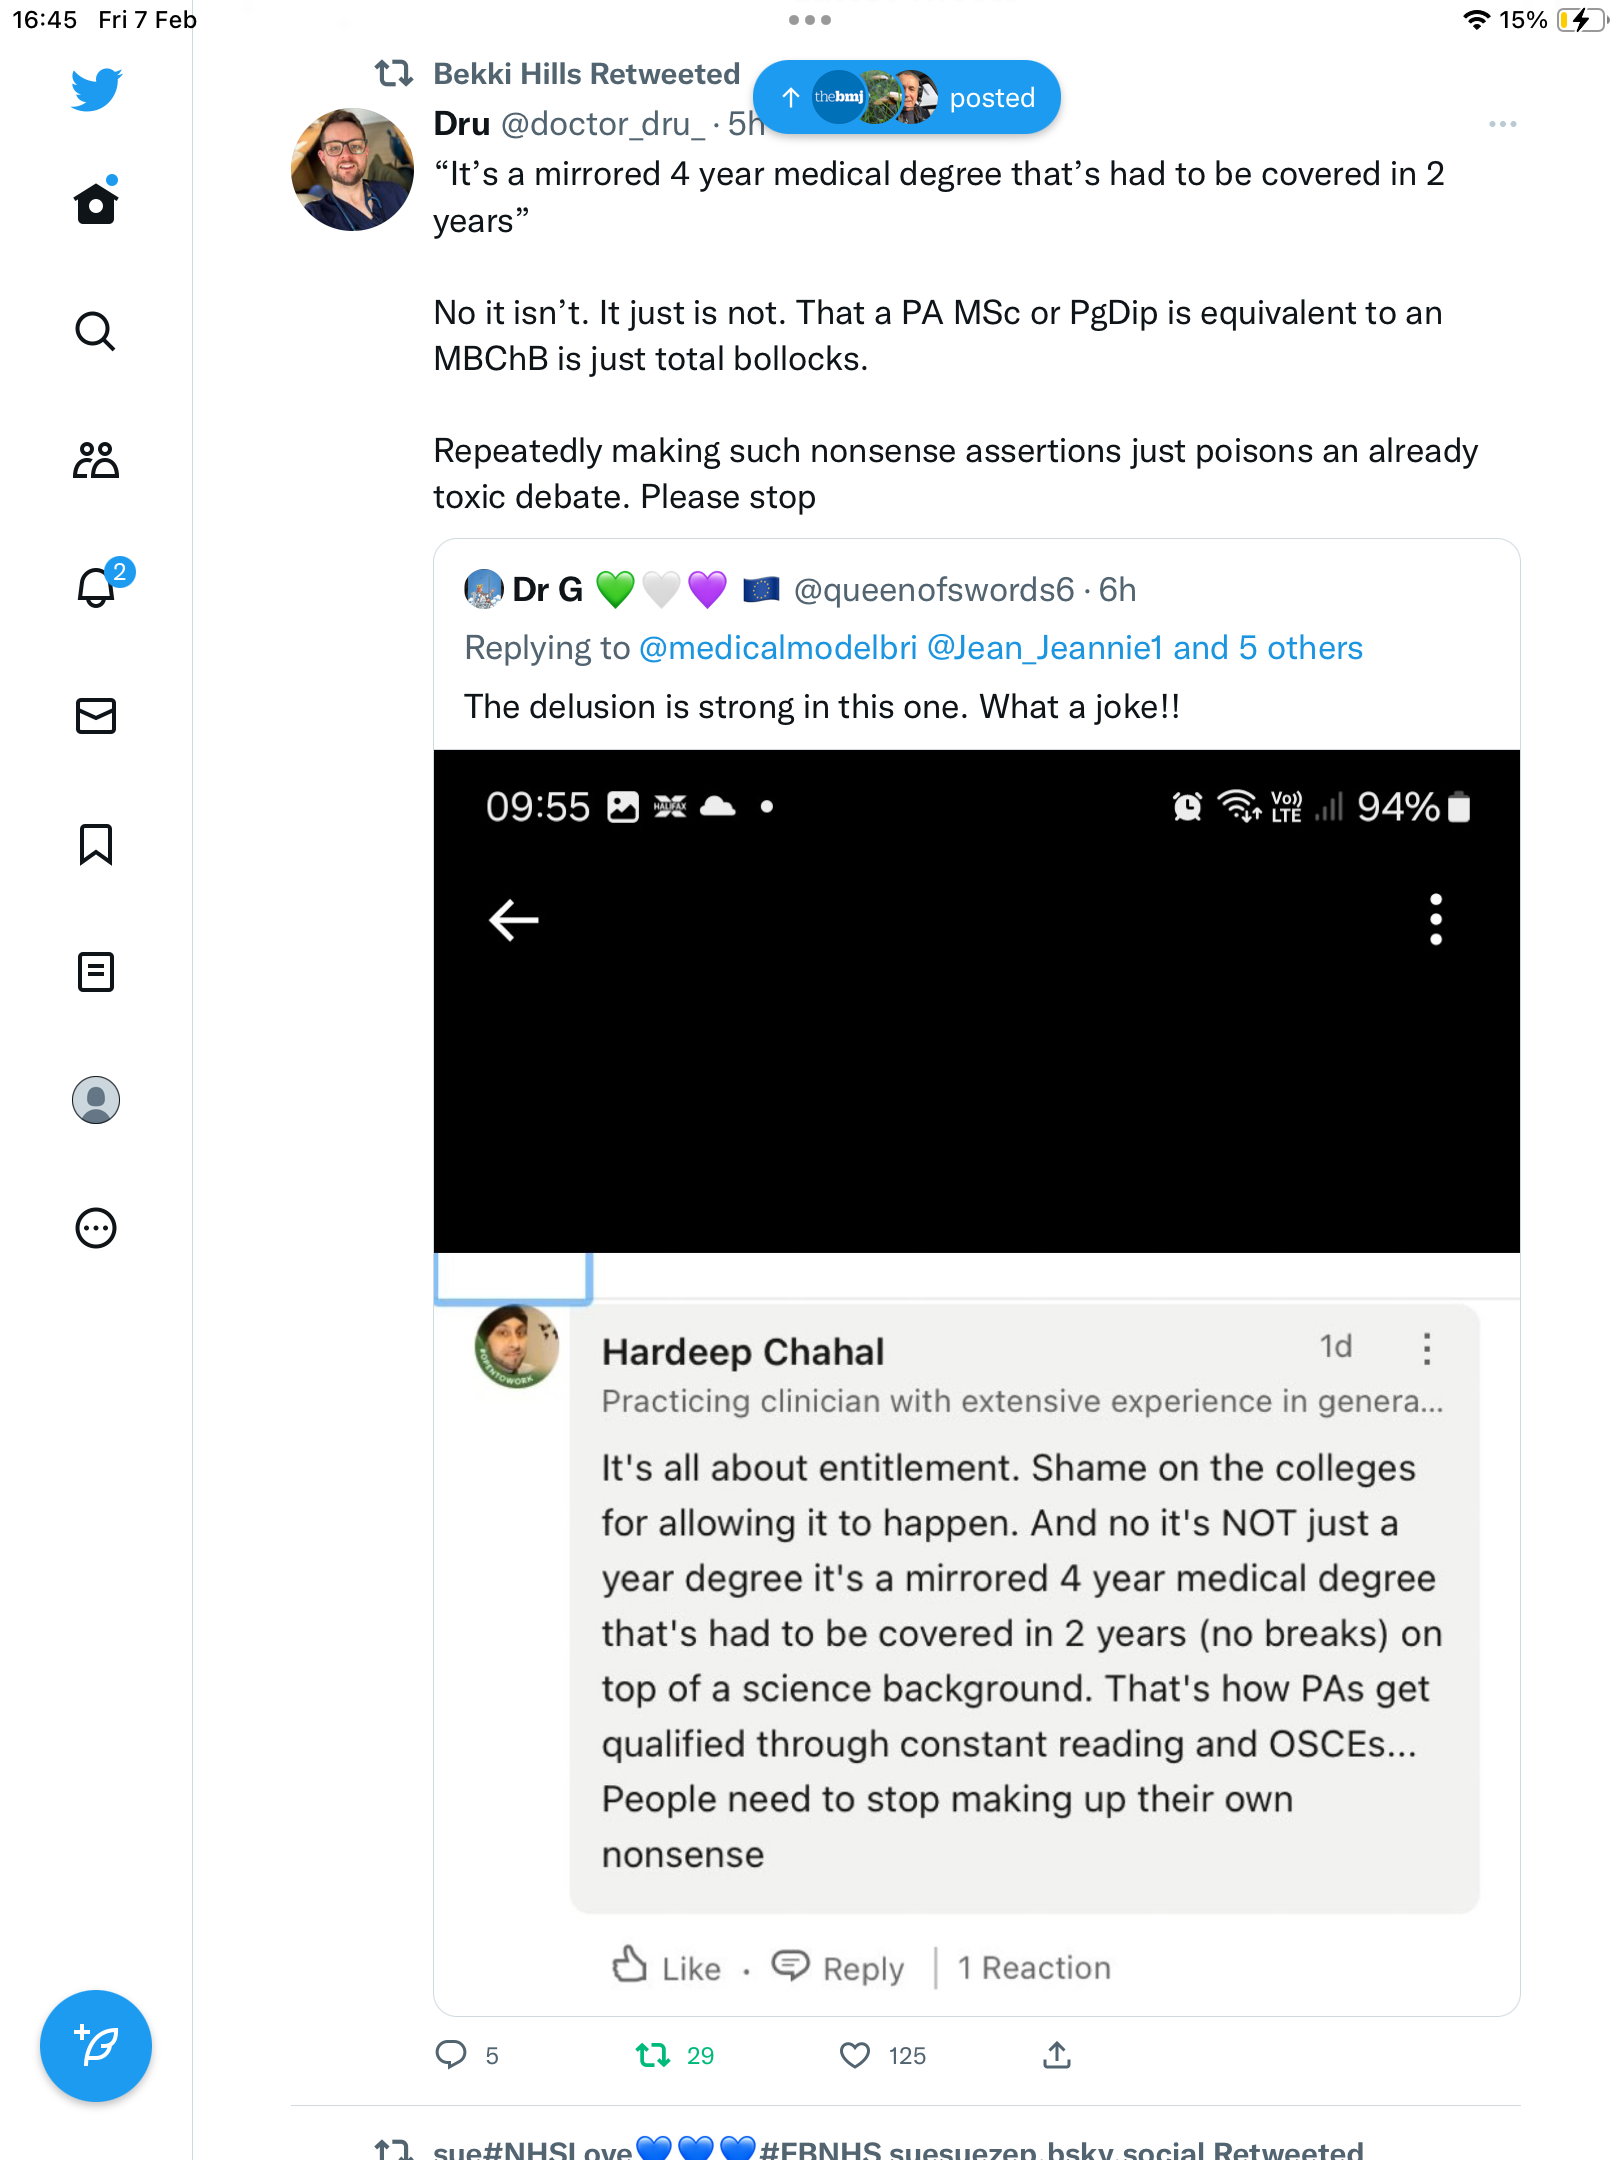Expand the tweet options three-dot menu
The width and height of the screenshot is (1620, 2160).
(x=1502, y=124)
